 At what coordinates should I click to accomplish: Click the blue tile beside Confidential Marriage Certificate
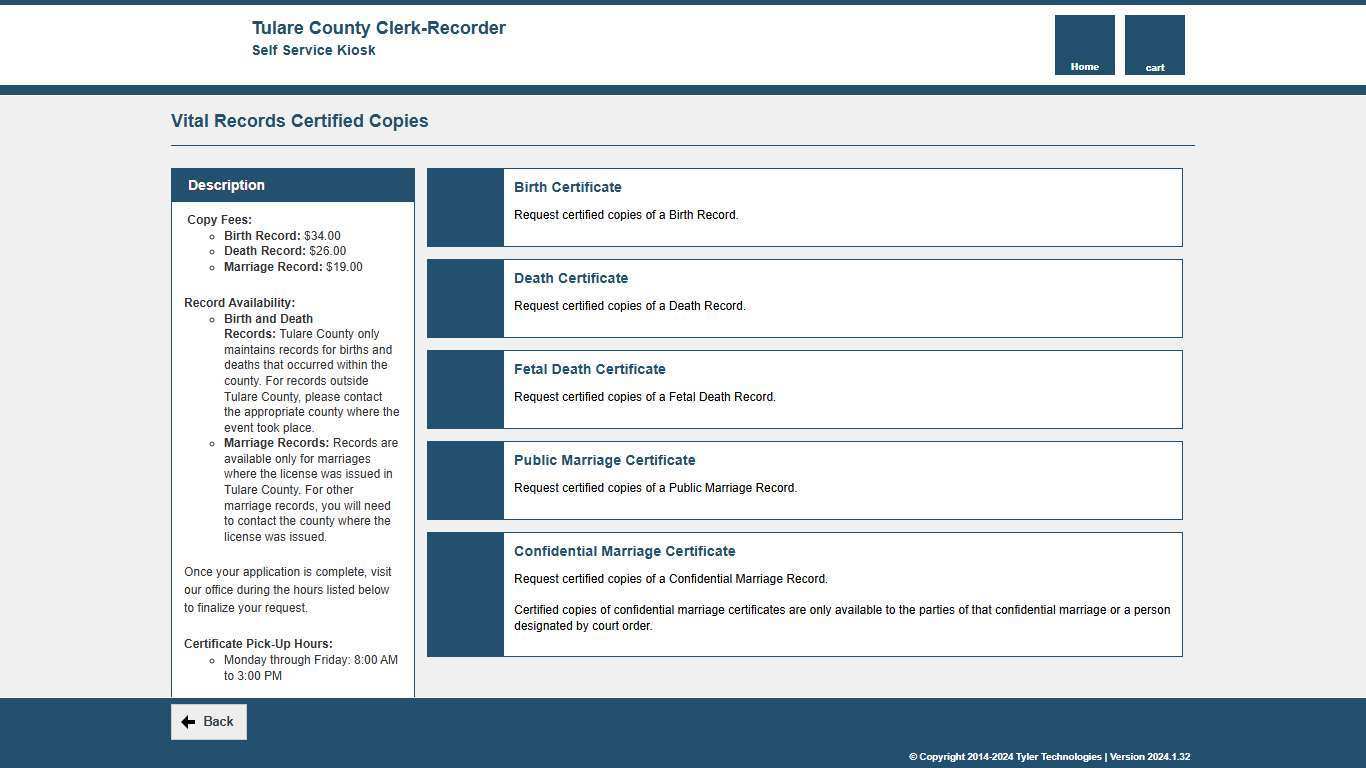[465, 594]
